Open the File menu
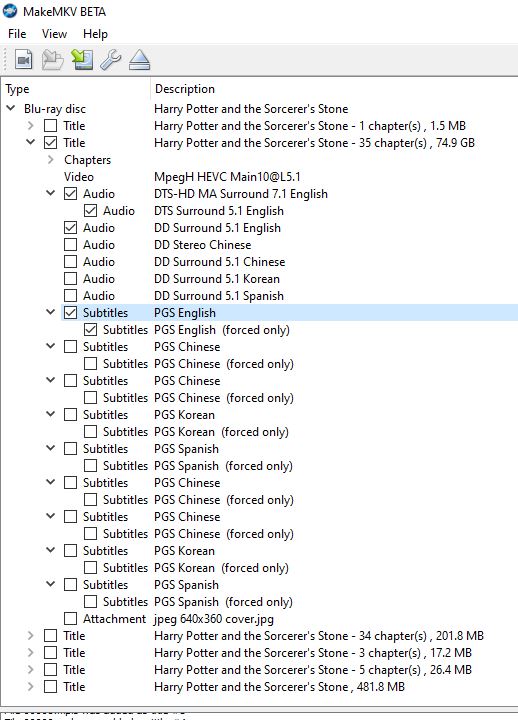 (17, 34)
